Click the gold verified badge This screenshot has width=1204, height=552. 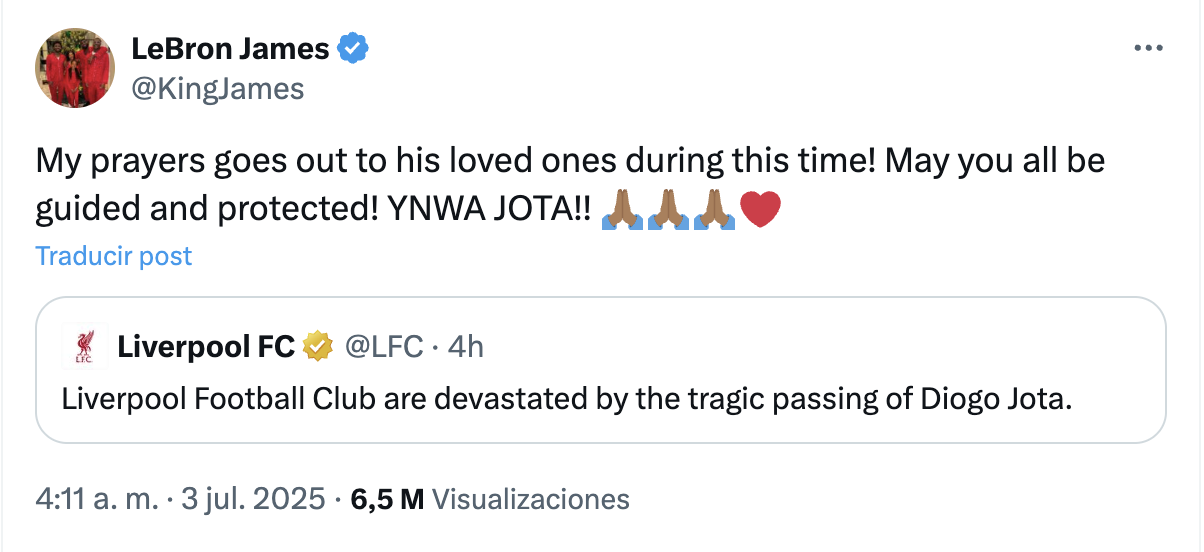point(318,347)
